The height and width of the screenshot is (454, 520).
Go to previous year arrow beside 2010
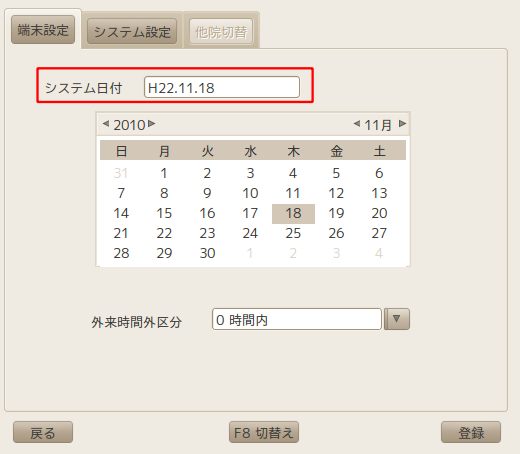106,124
